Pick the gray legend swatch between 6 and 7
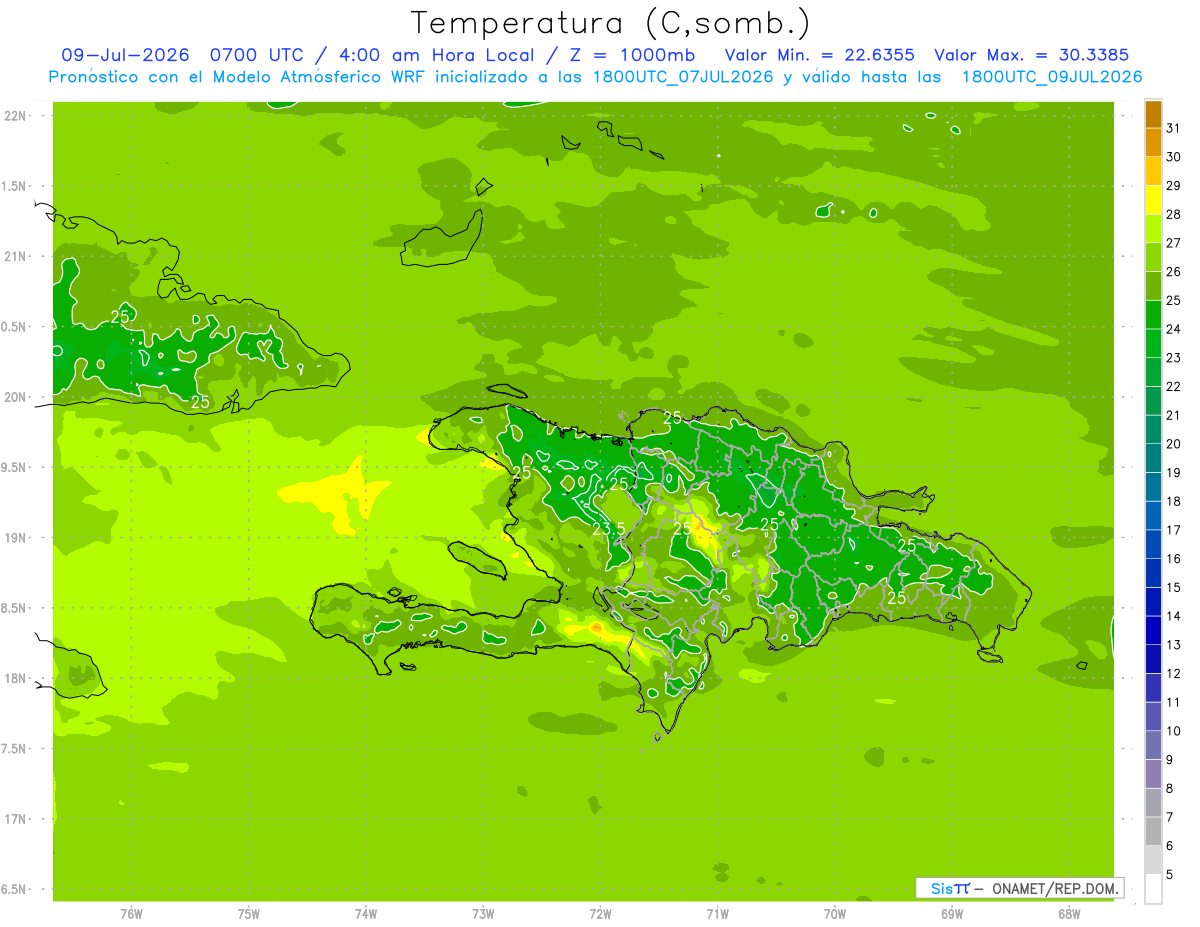Screen dimensions: 1200x927 click(x=1153, y=831)
